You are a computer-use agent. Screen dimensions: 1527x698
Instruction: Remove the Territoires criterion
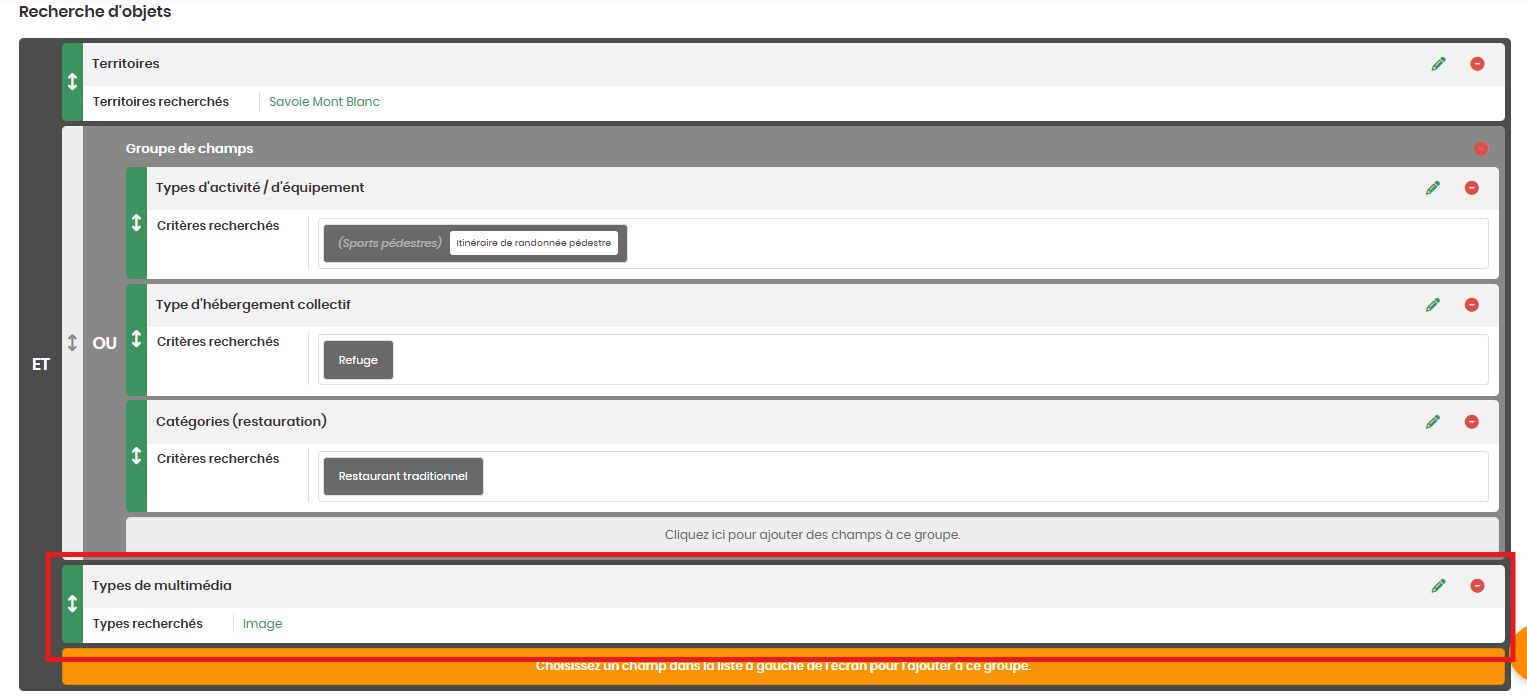point(1477,64)
